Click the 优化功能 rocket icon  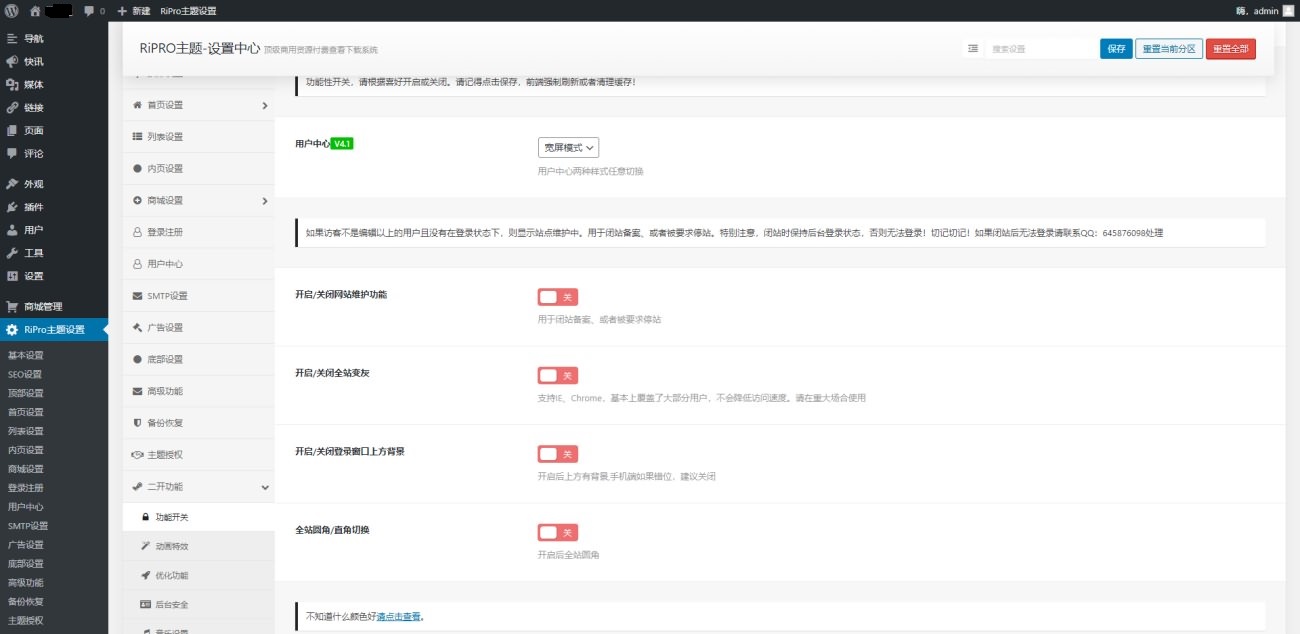point(146,575)
